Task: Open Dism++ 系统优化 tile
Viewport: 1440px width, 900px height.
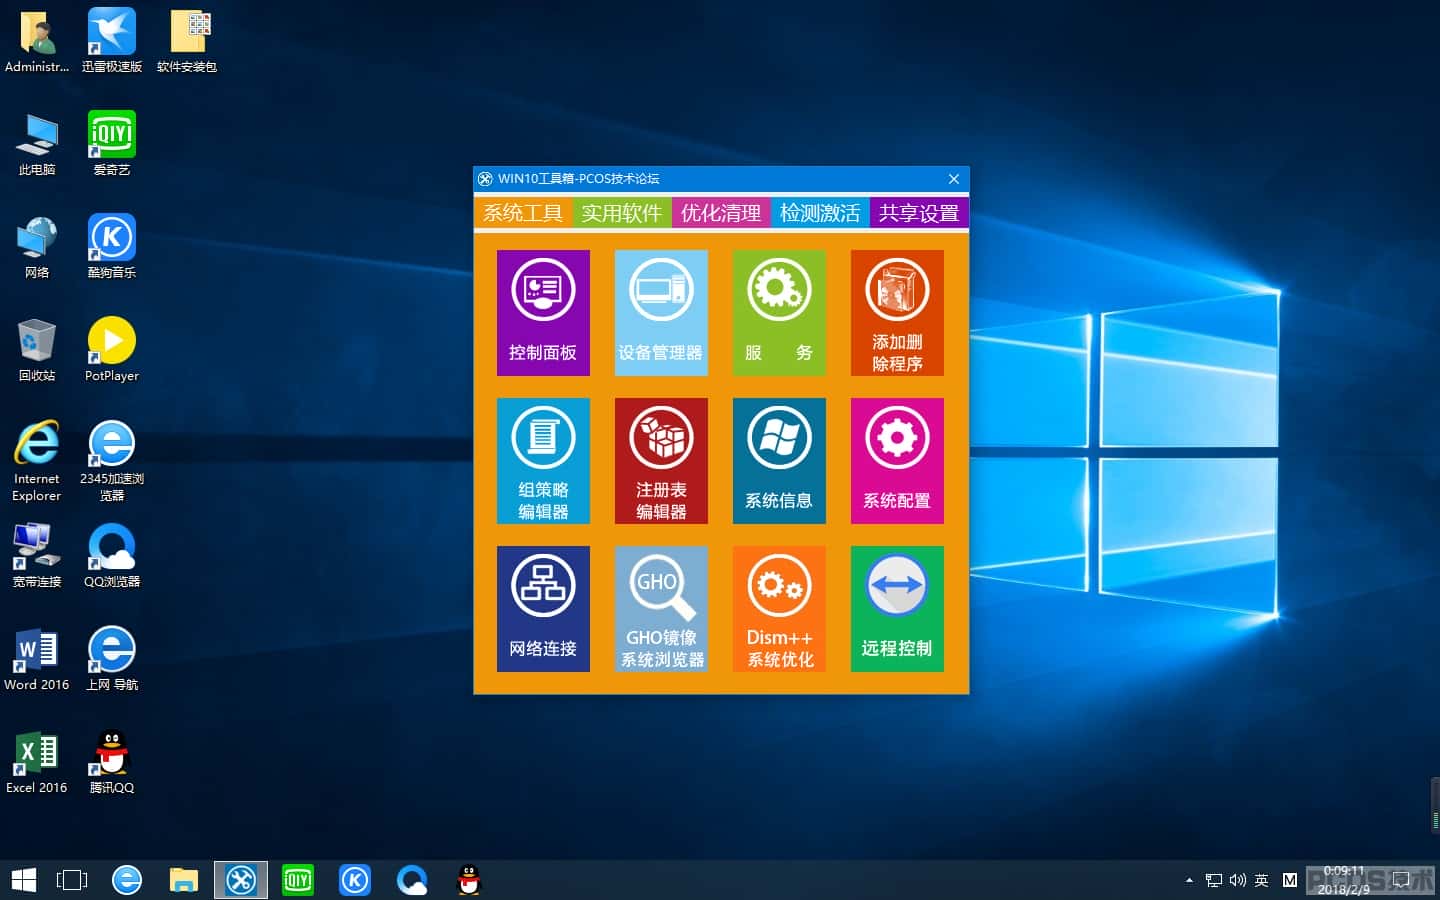Action: (779, 609)
